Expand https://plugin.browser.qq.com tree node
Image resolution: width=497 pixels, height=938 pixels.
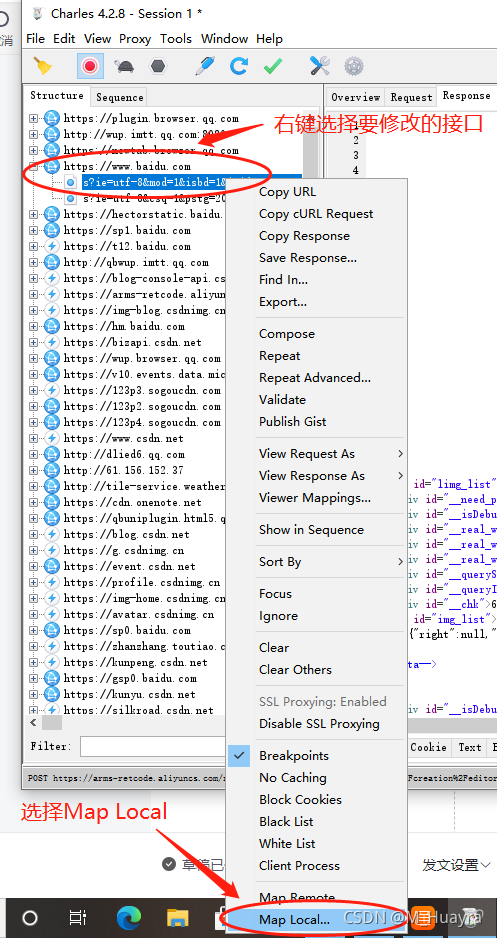(33, 118)
